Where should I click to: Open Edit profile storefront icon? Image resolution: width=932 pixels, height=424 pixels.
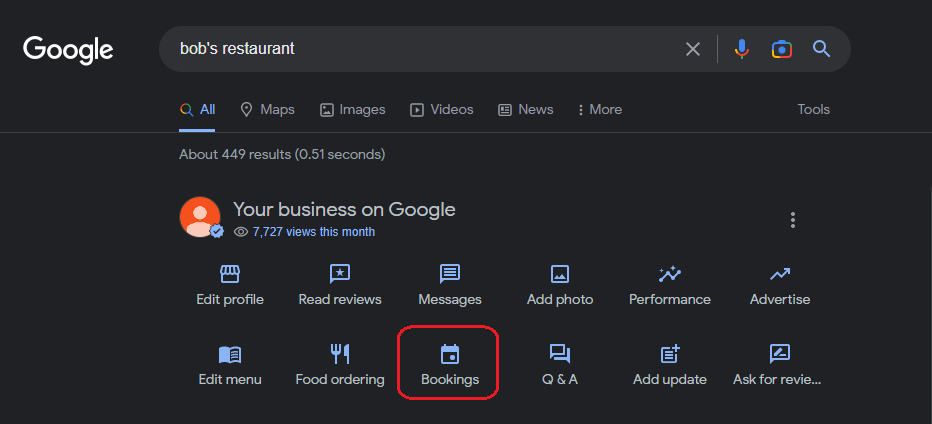coord(229,274)
